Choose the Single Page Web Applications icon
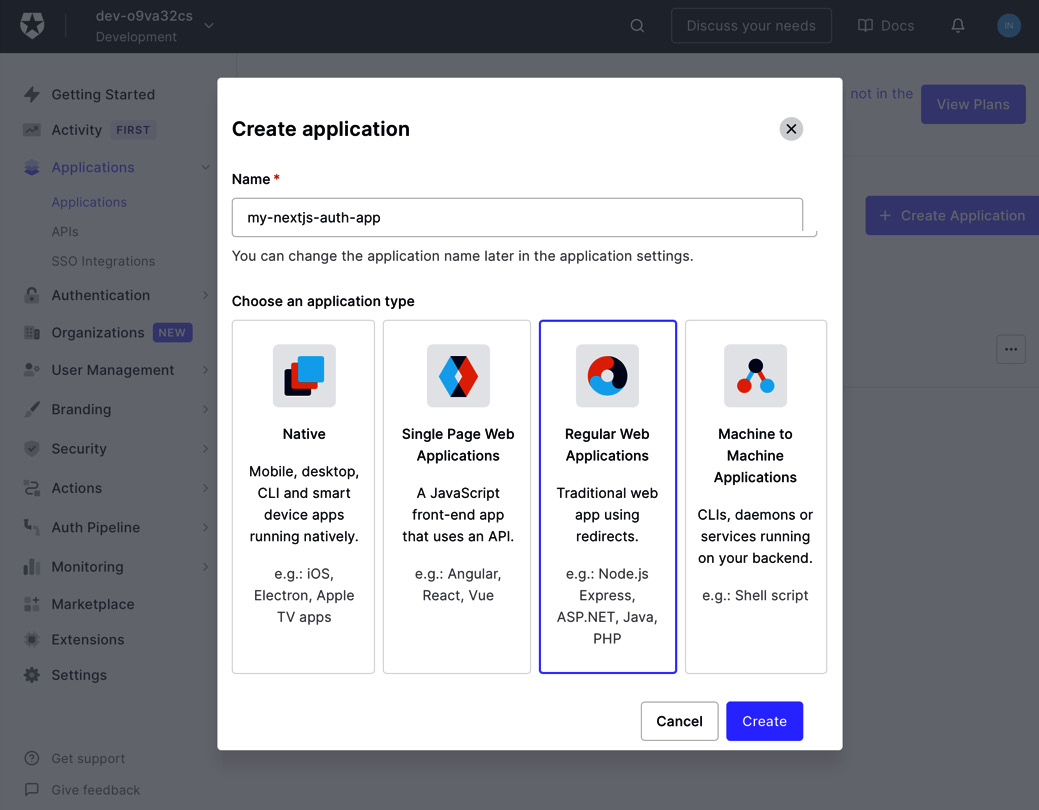Image resolution: width=1039 pixels, height=810 pixels. click(457, 375)
